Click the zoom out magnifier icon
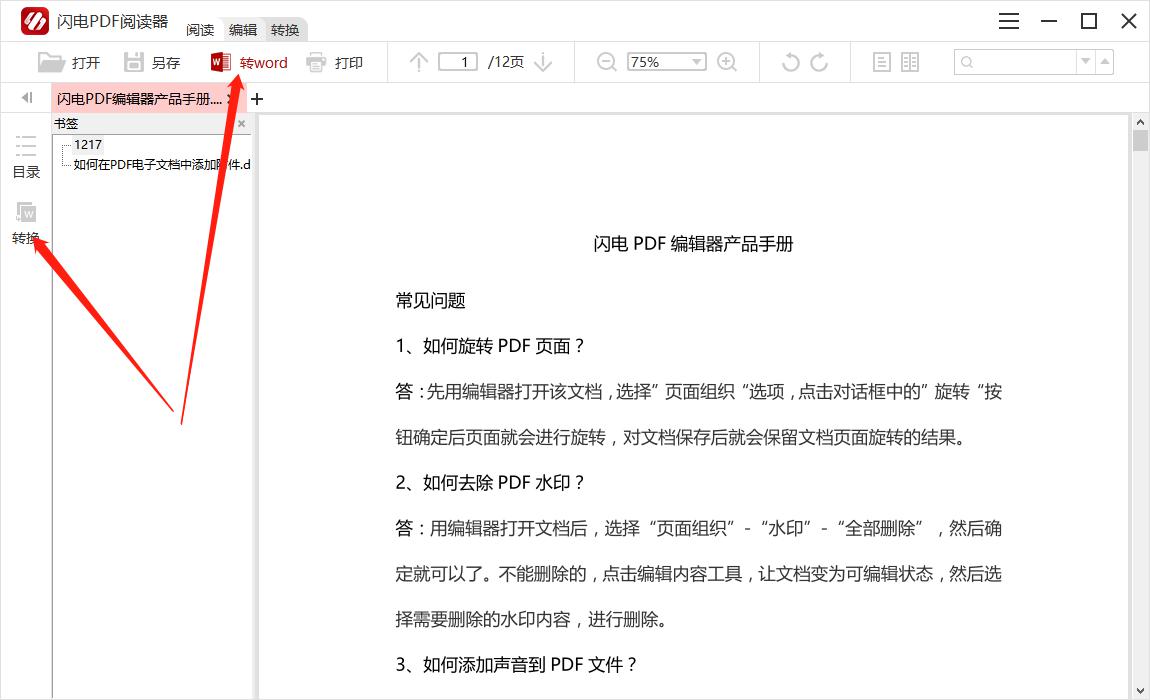Image resolution: width=1150 pixels, height=700 pixels. coord(606,62)
